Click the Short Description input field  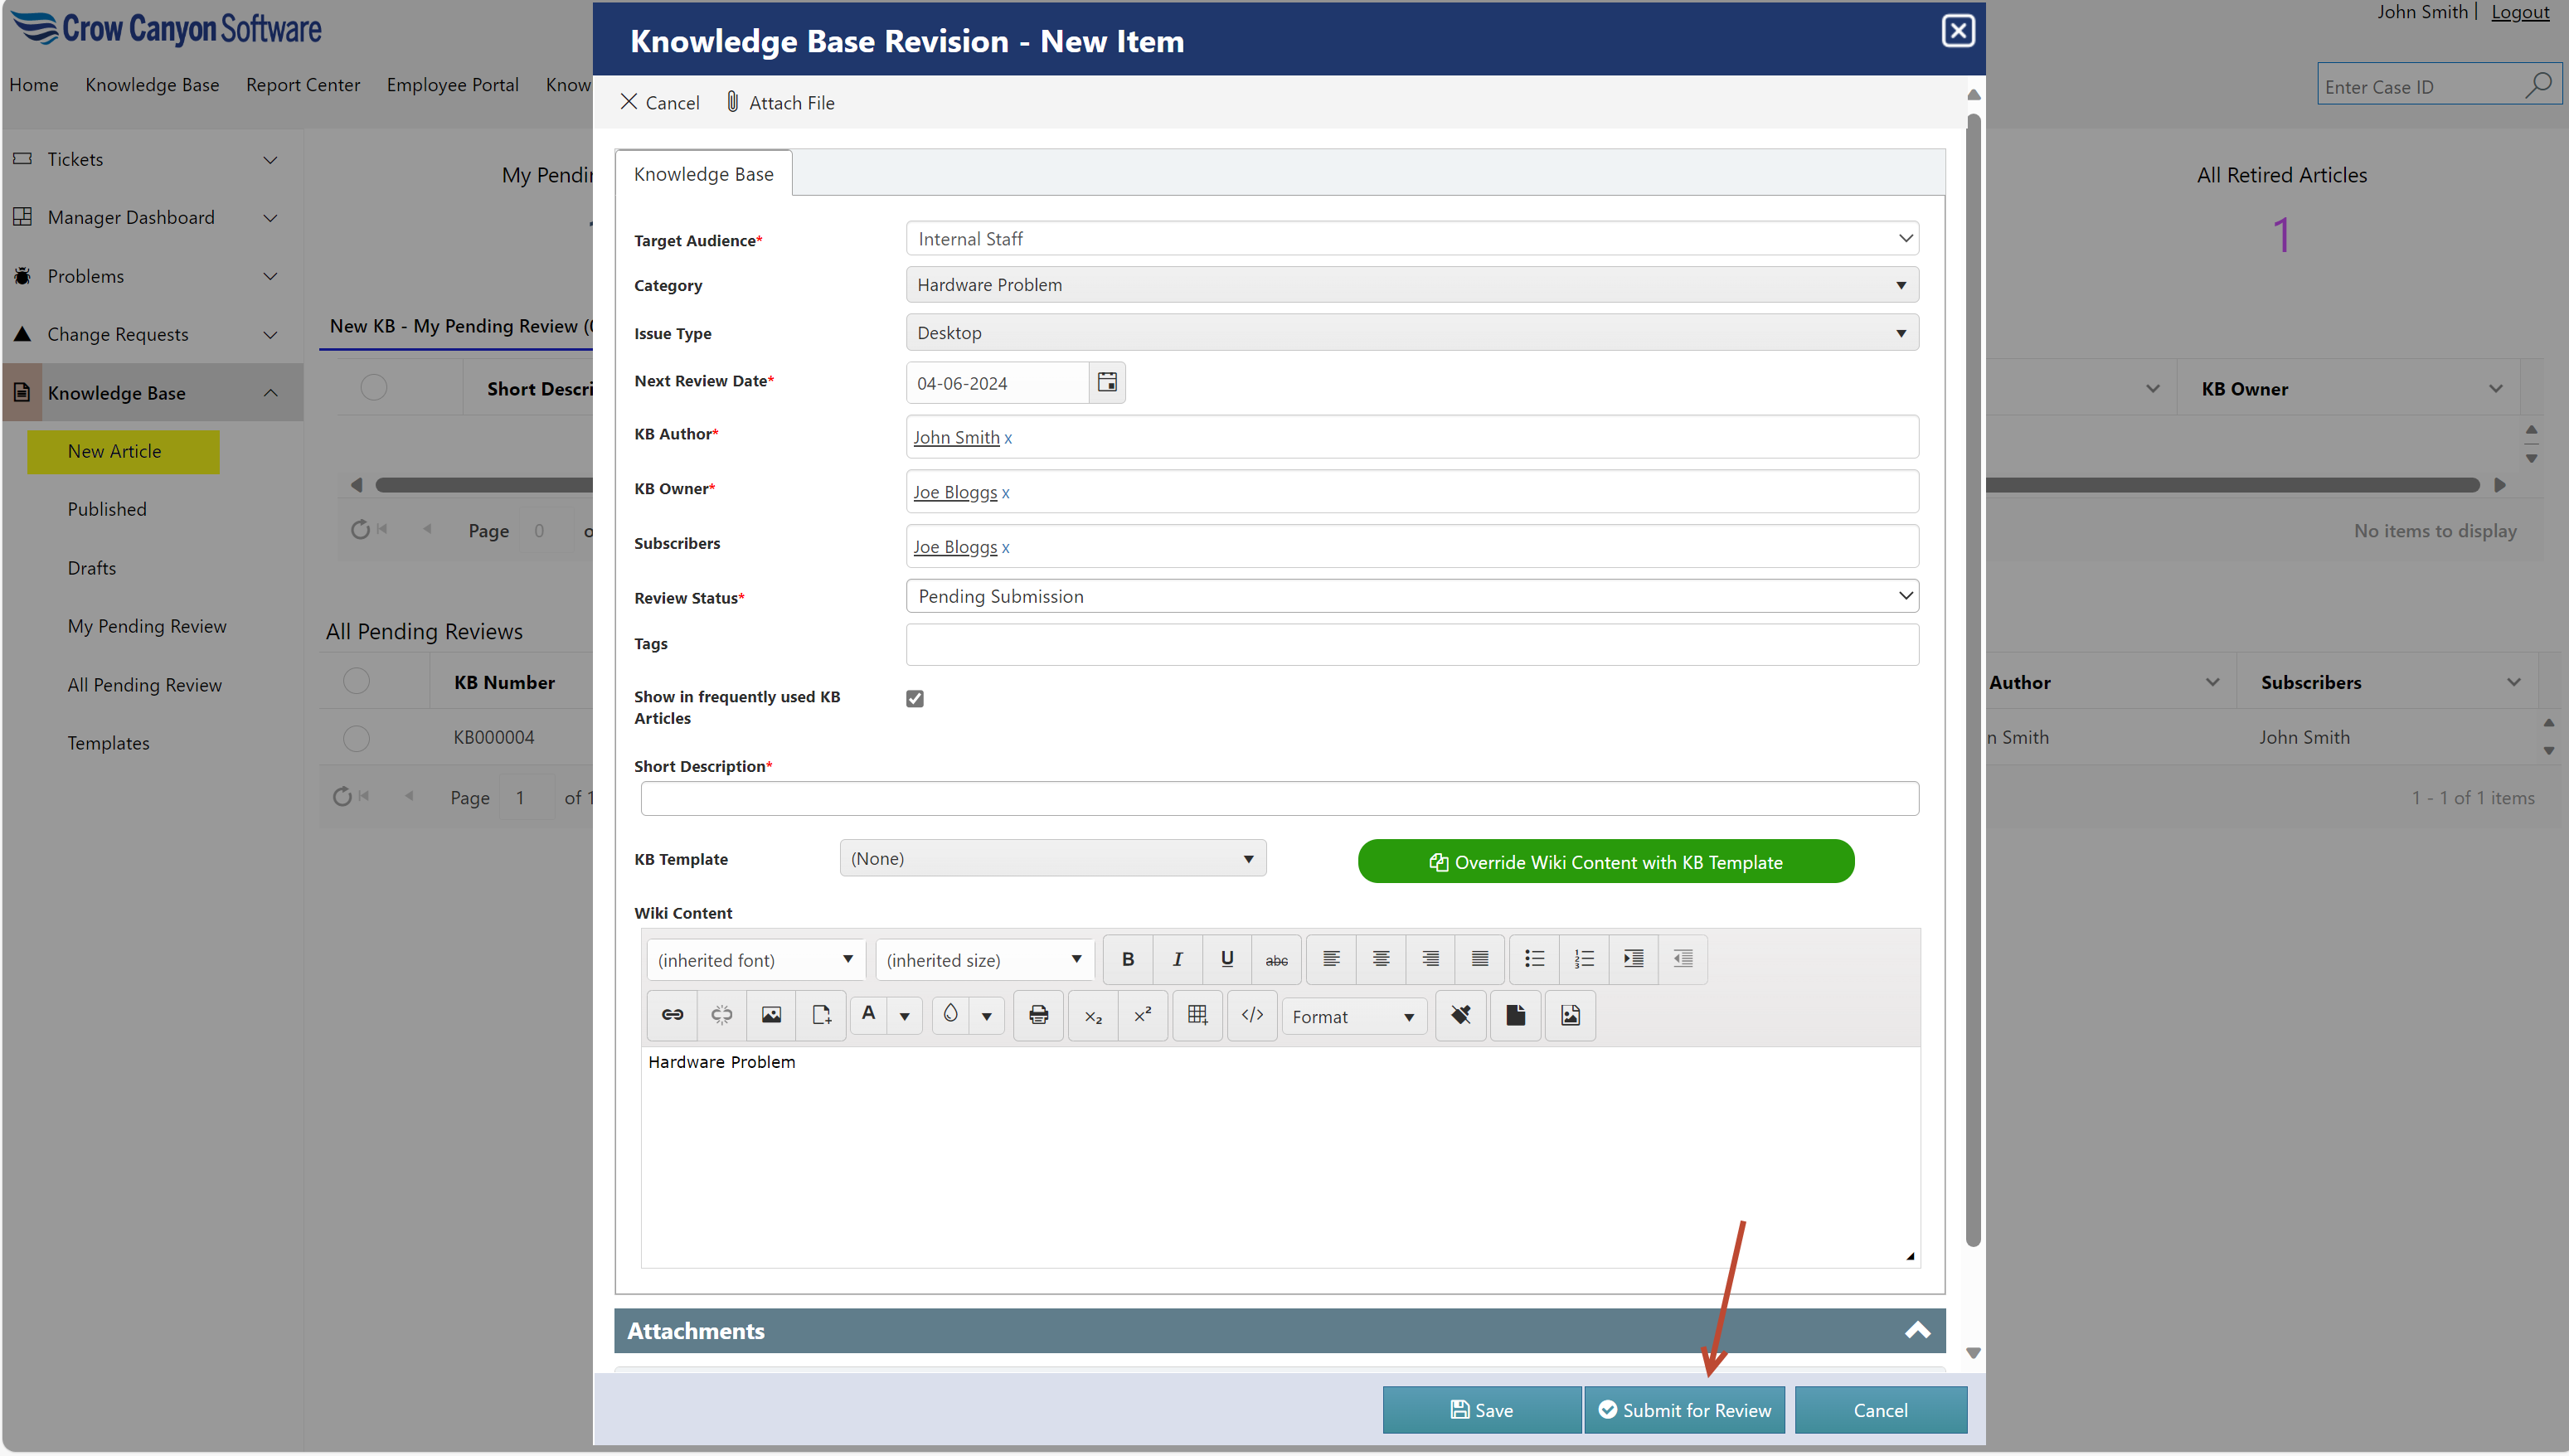(x=1279, y=798)
